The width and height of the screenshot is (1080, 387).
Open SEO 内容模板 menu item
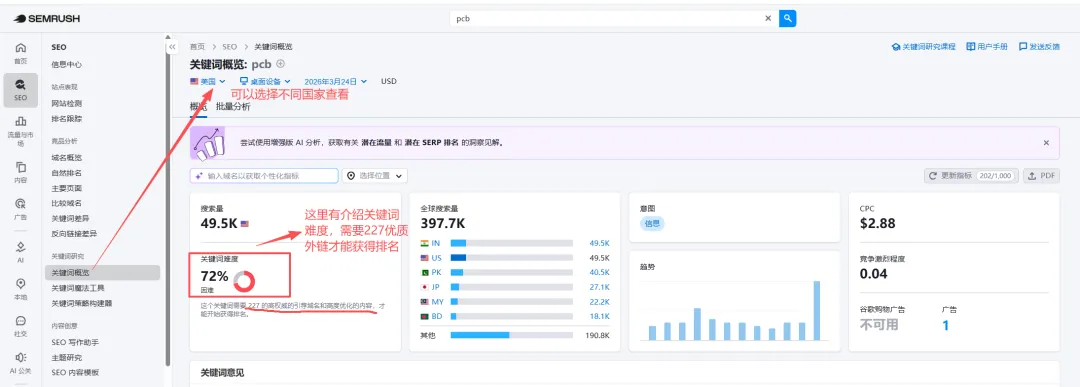click(75, 373)
